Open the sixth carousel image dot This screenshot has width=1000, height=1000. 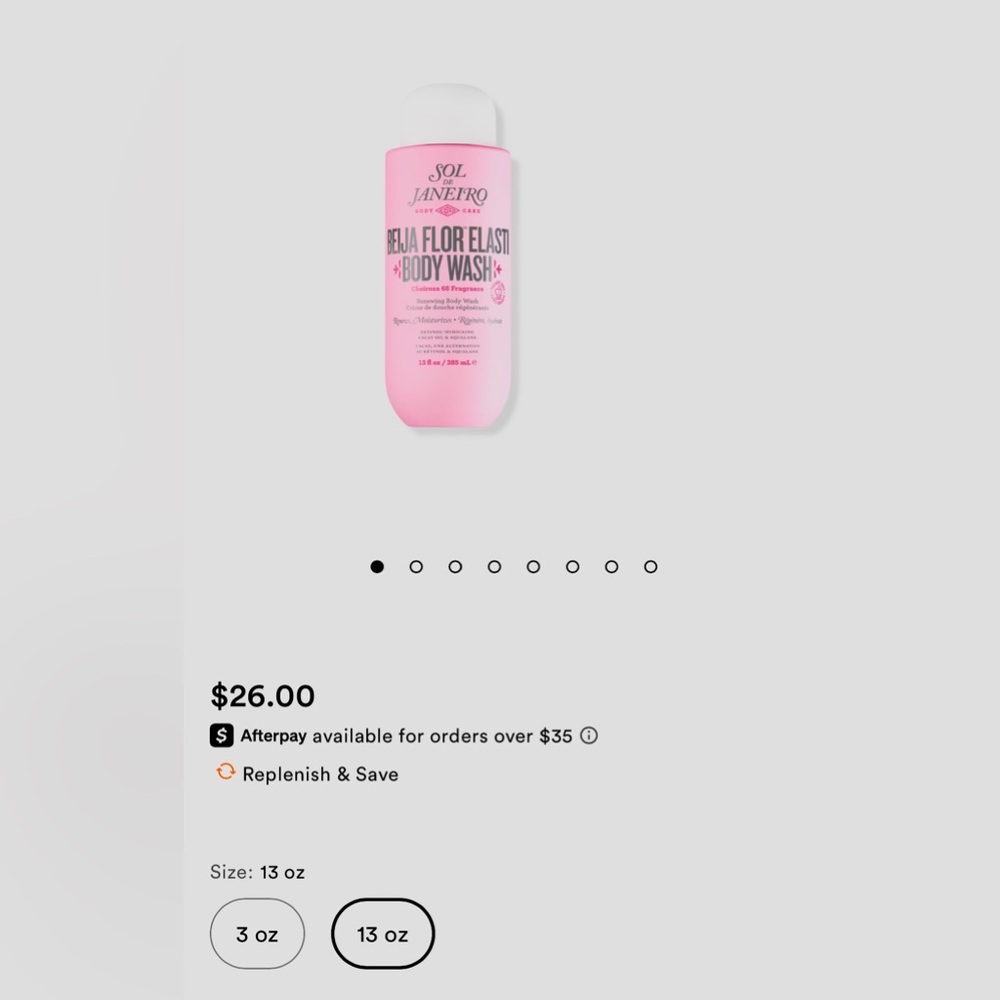pyautogui.click(x=572, y=566)
